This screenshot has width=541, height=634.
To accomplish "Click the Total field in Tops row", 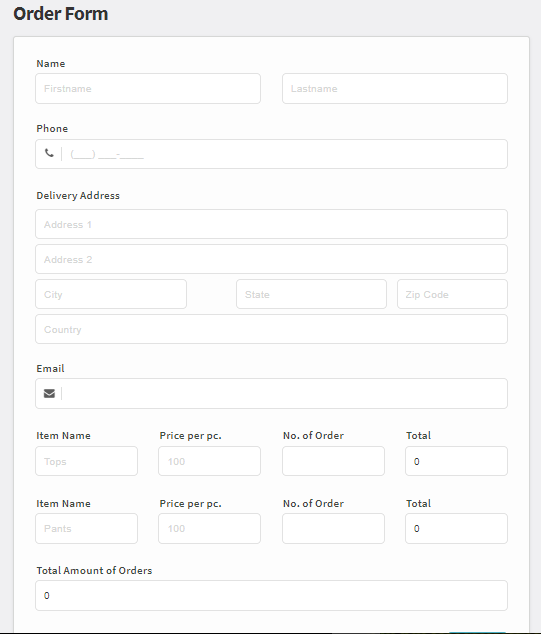I will [456, 461].
